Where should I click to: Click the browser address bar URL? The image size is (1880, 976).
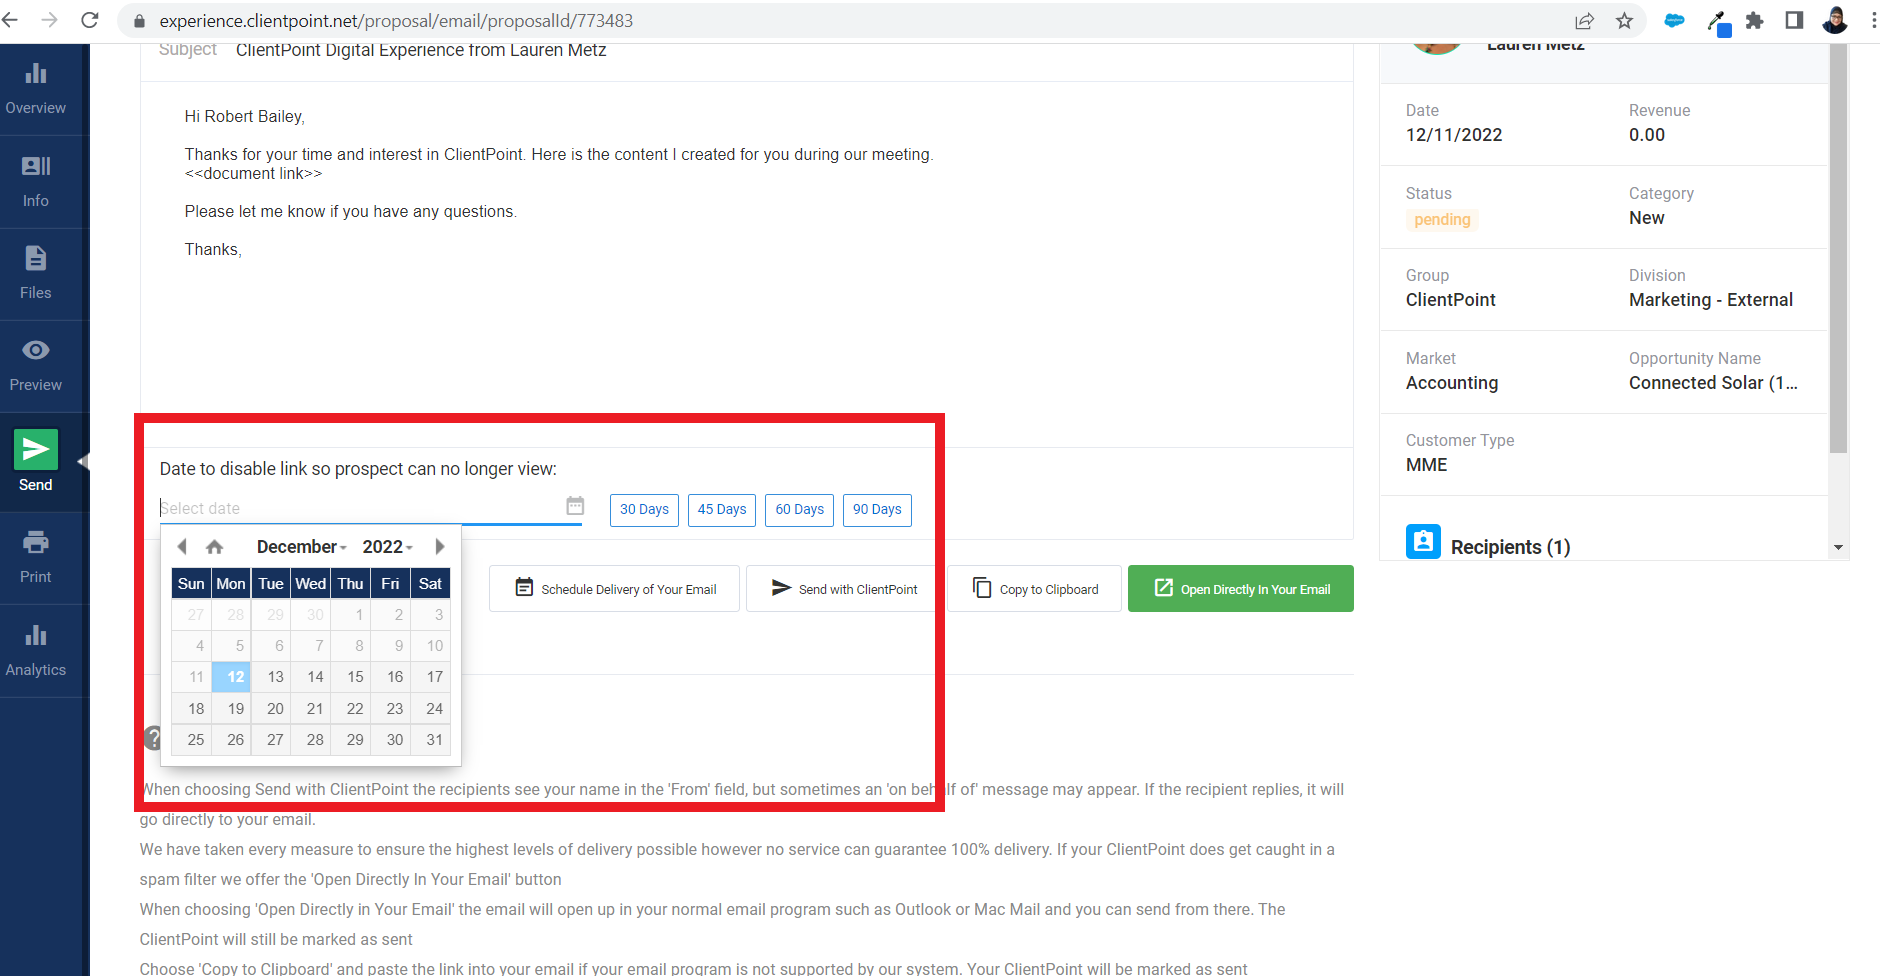tap(396, 21)
